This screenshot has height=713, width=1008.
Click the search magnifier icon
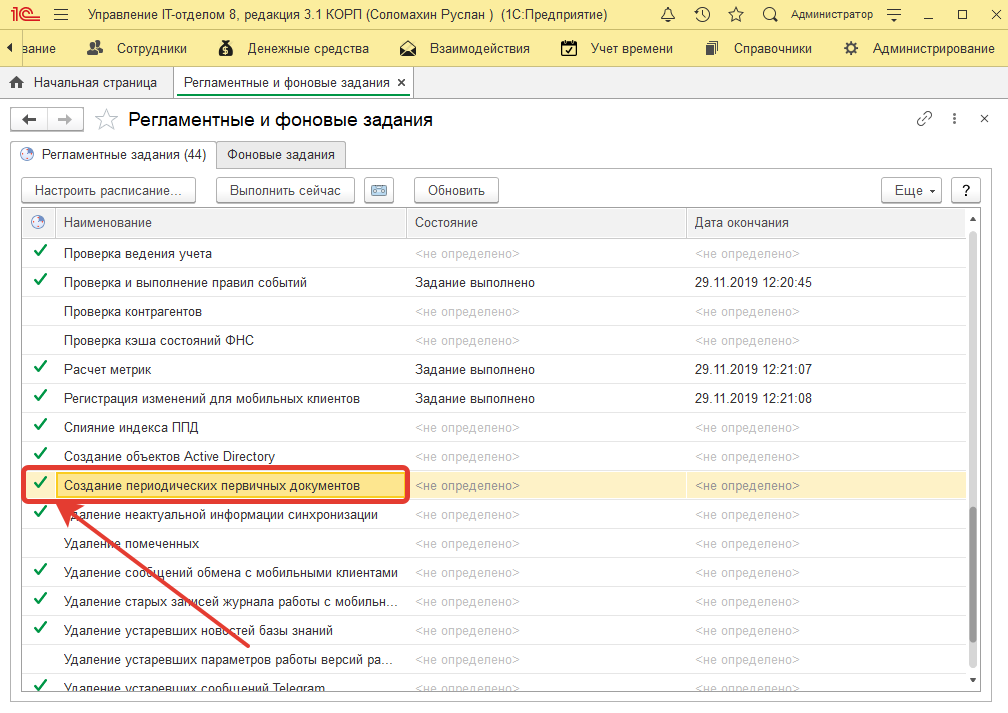tap(769, 15)
